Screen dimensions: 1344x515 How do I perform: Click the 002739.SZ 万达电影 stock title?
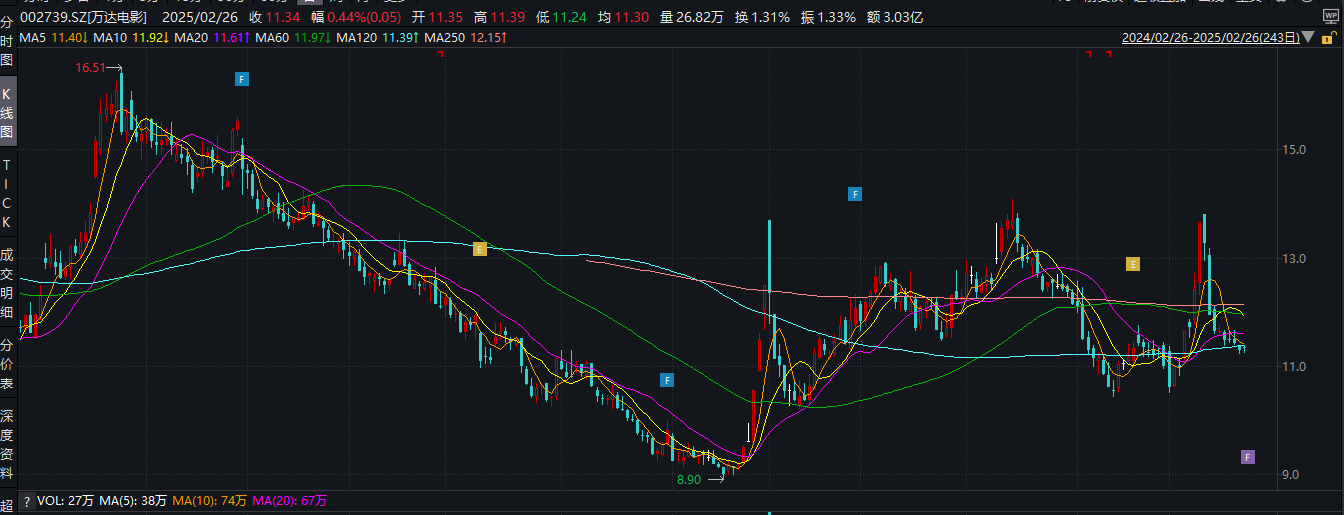[x=76, y=17]
